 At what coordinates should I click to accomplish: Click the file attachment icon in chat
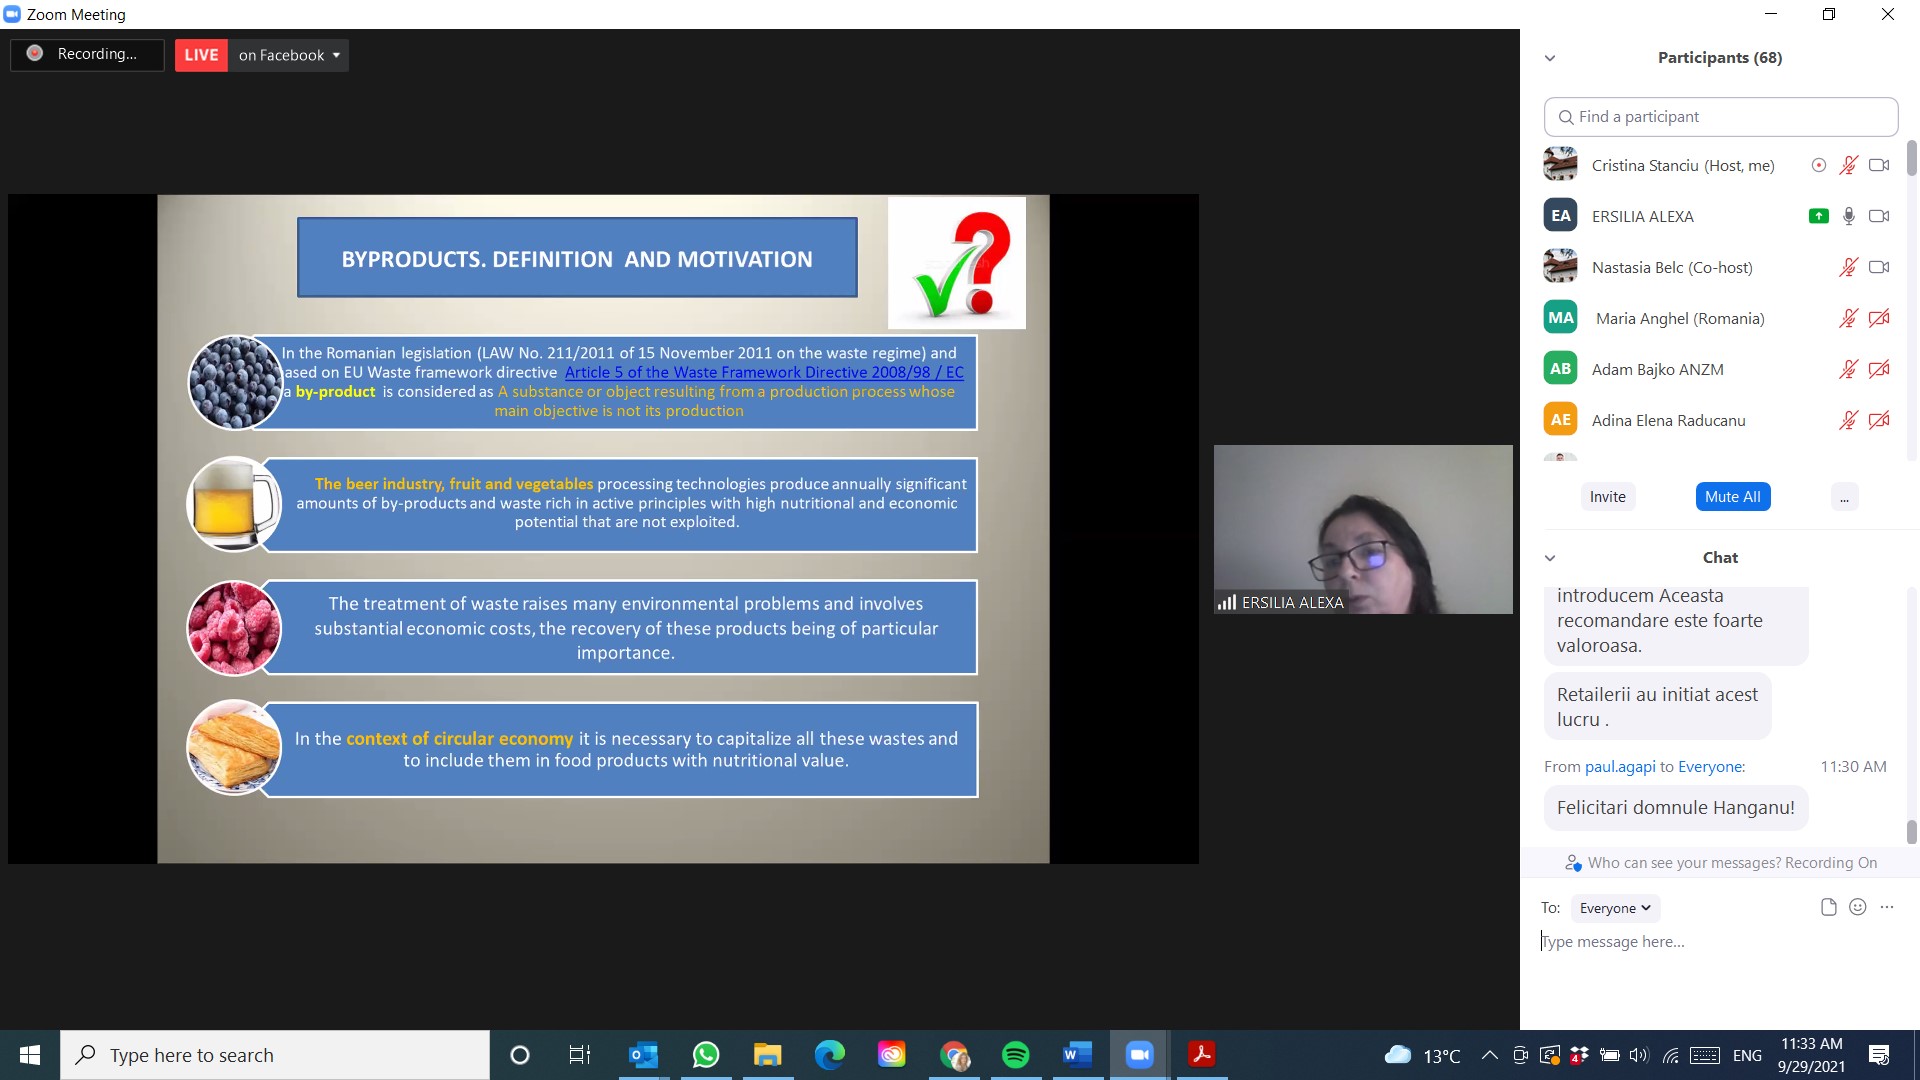click(x=1828, y=907)
